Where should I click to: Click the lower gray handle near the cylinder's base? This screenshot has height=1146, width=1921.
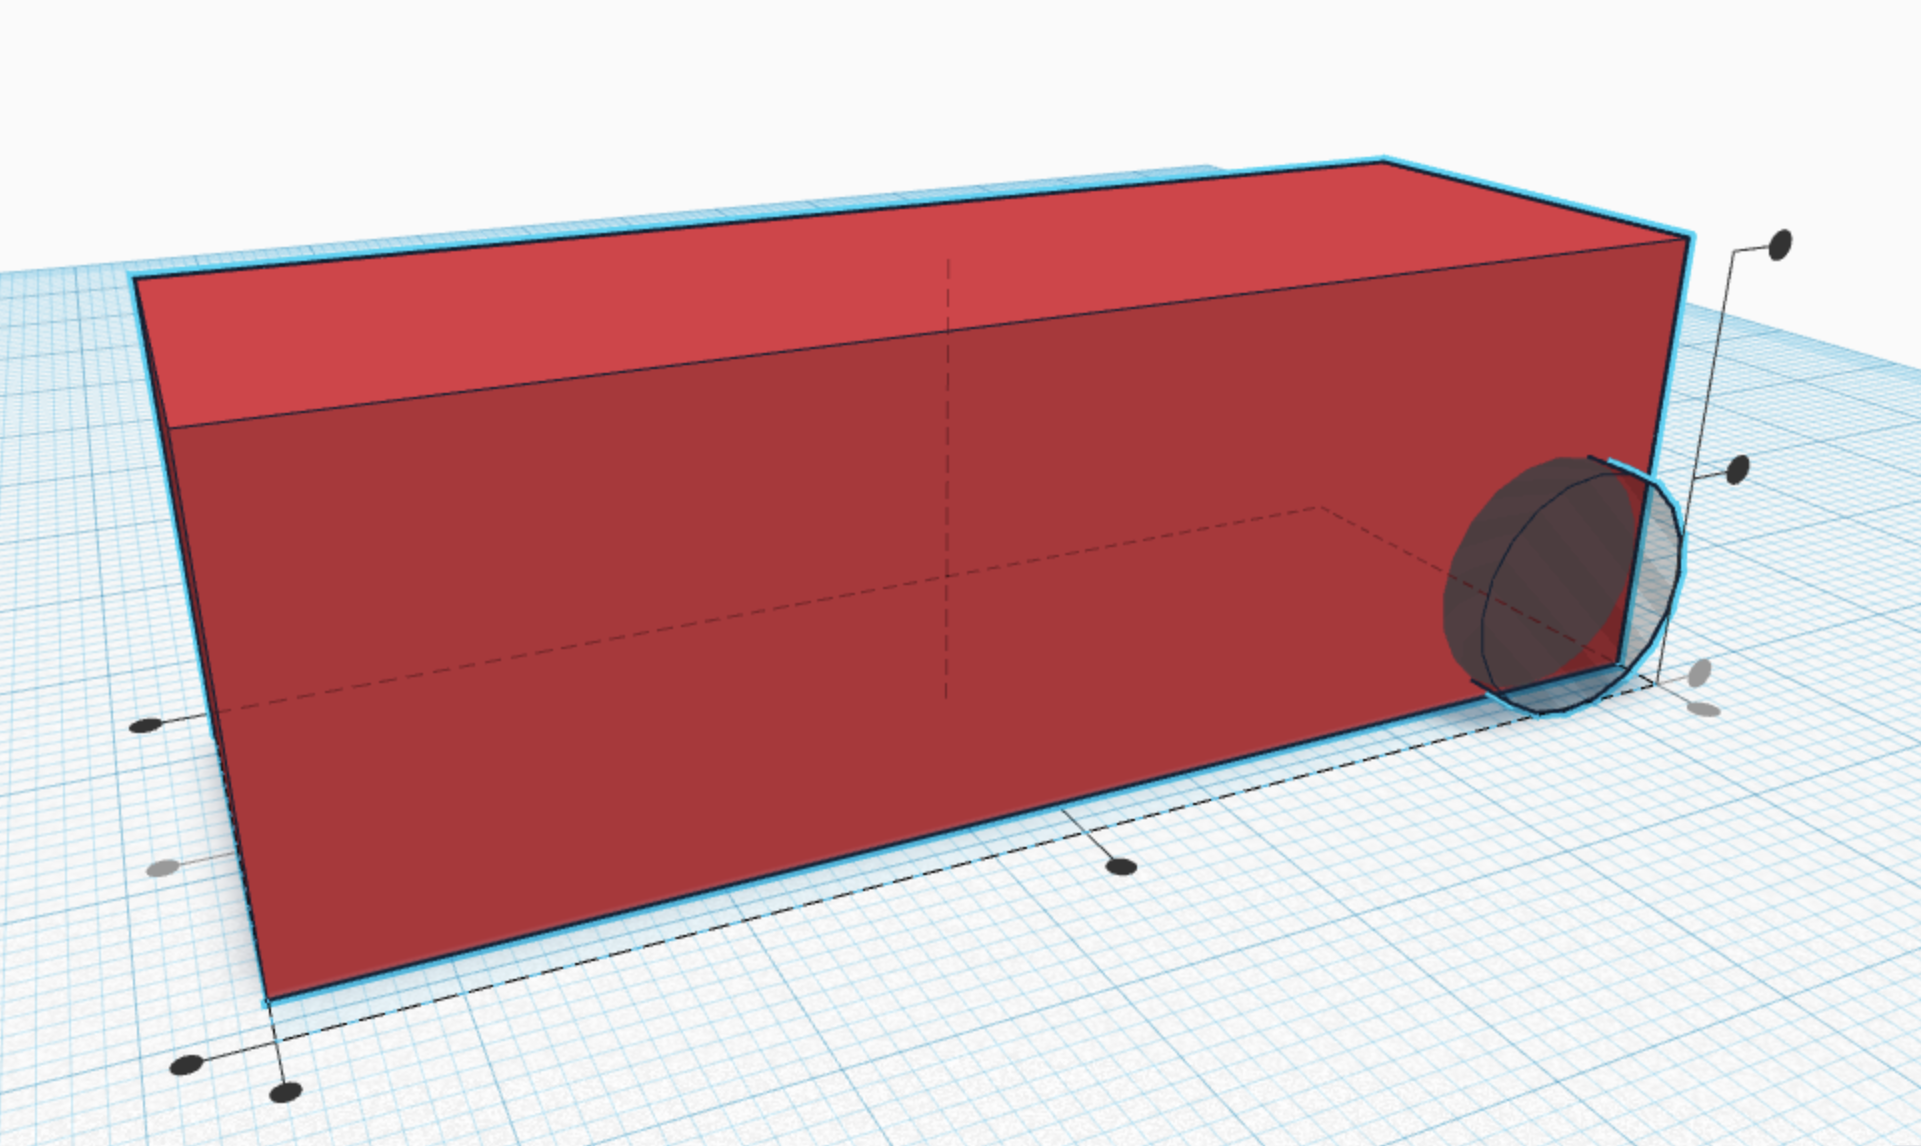click(1703, 710)
